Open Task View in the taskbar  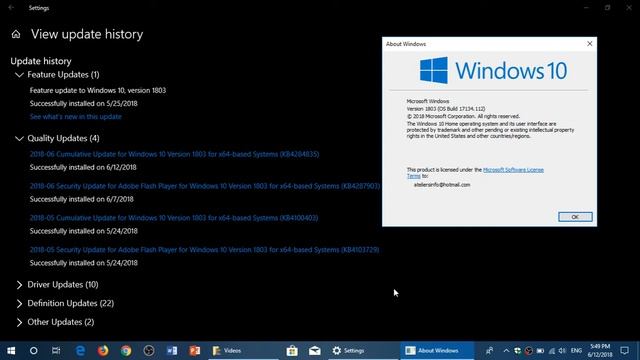[56, 351]
